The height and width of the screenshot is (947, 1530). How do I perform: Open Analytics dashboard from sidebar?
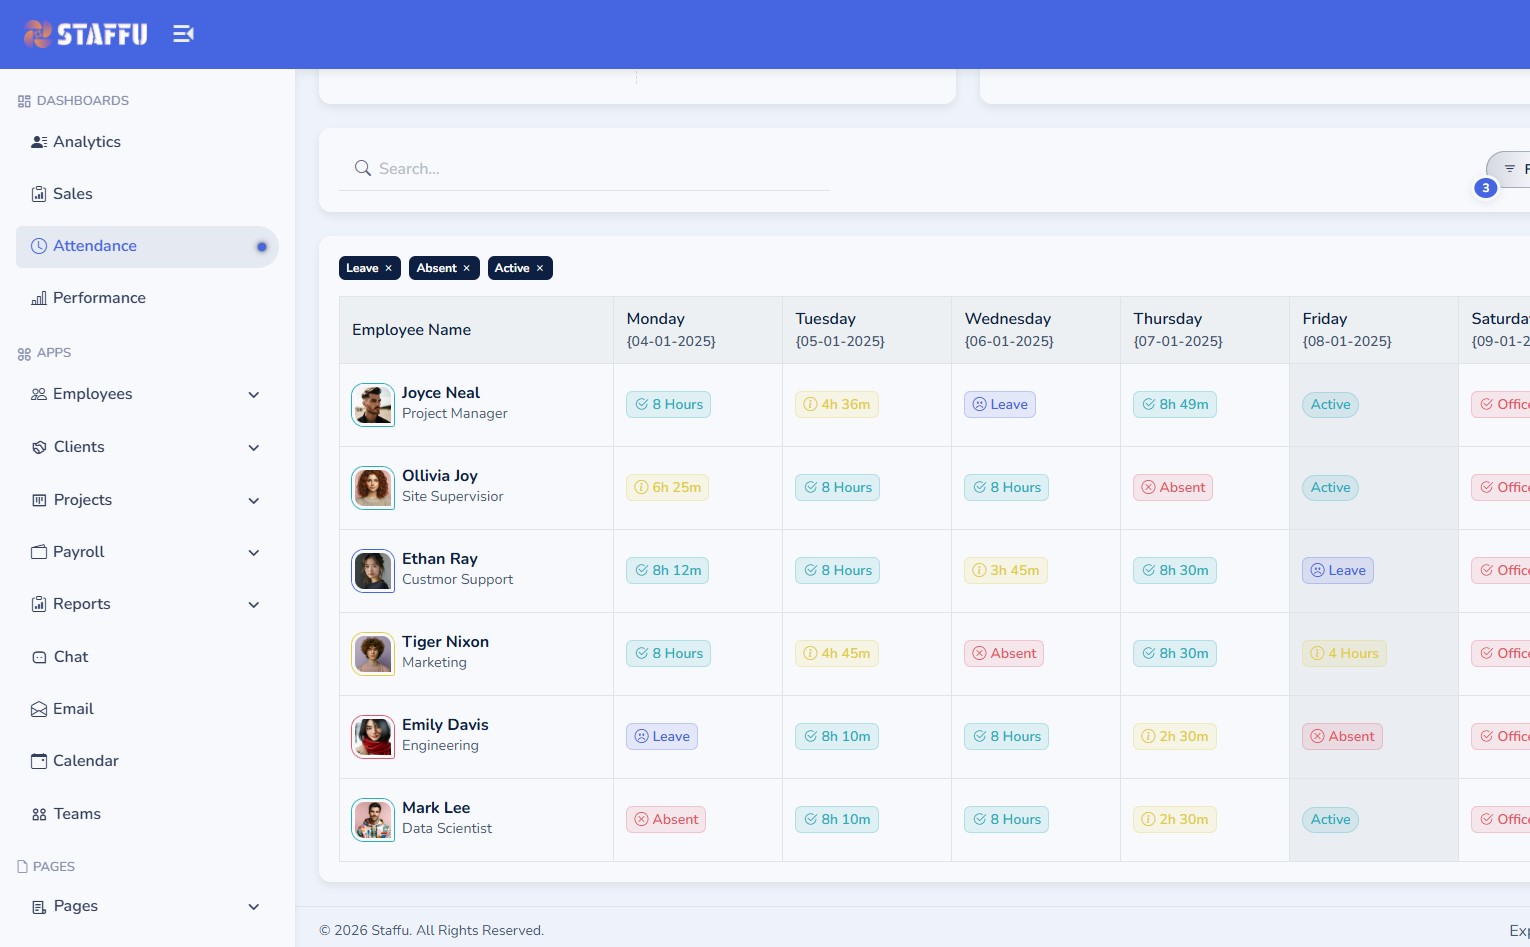(86, 142)
